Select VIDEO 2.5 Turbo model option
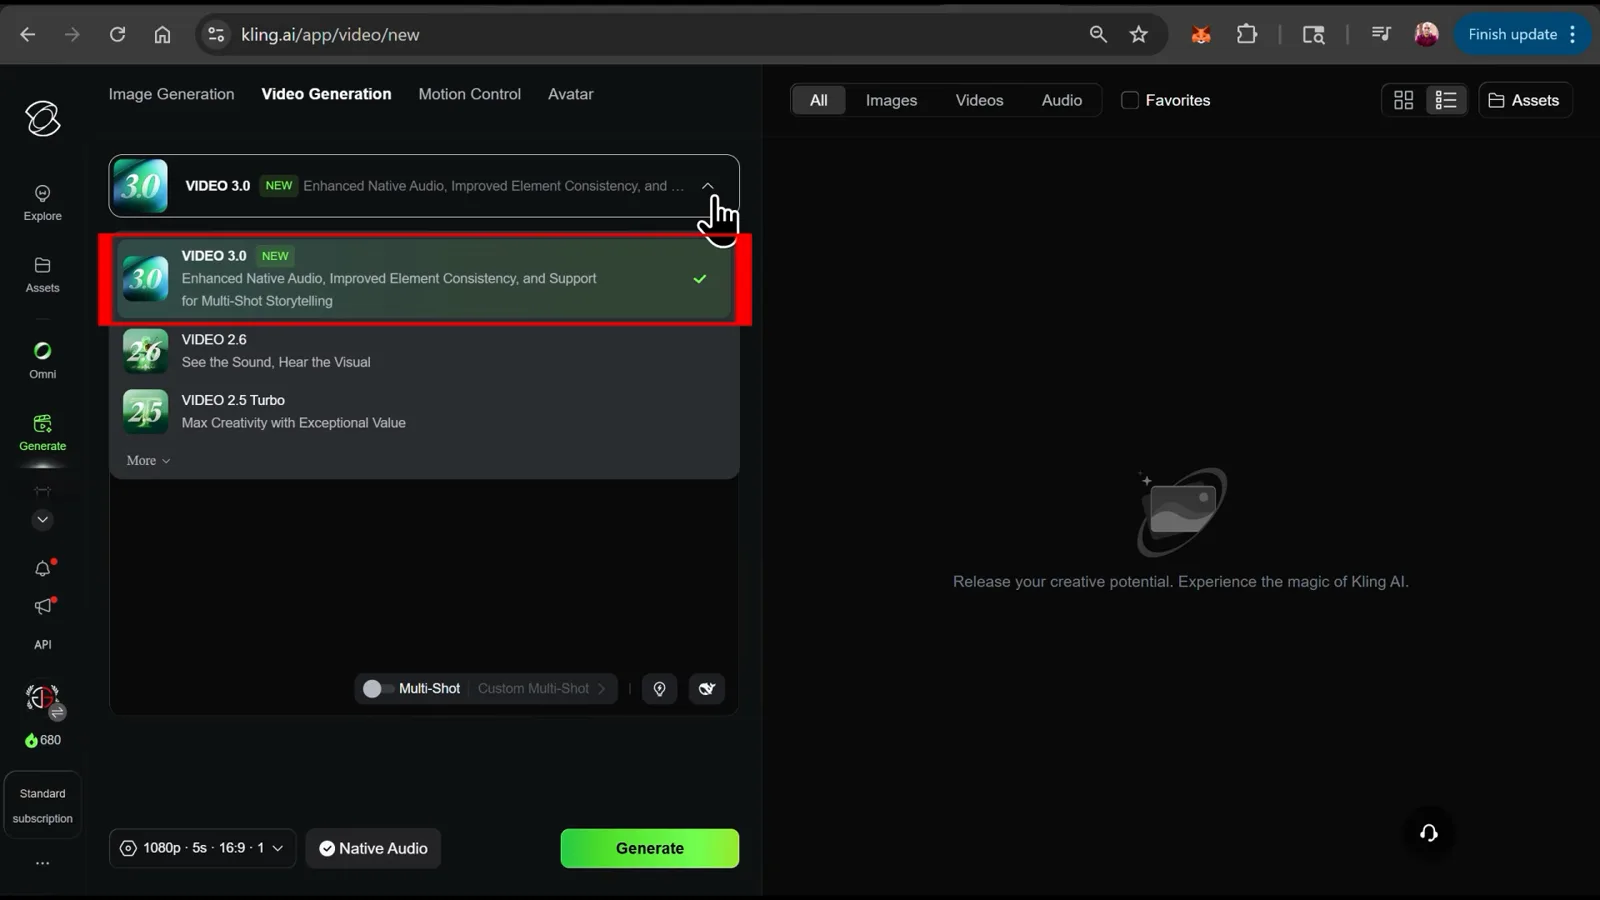Screen dimensions: 1600x900 tap(424, 412)
